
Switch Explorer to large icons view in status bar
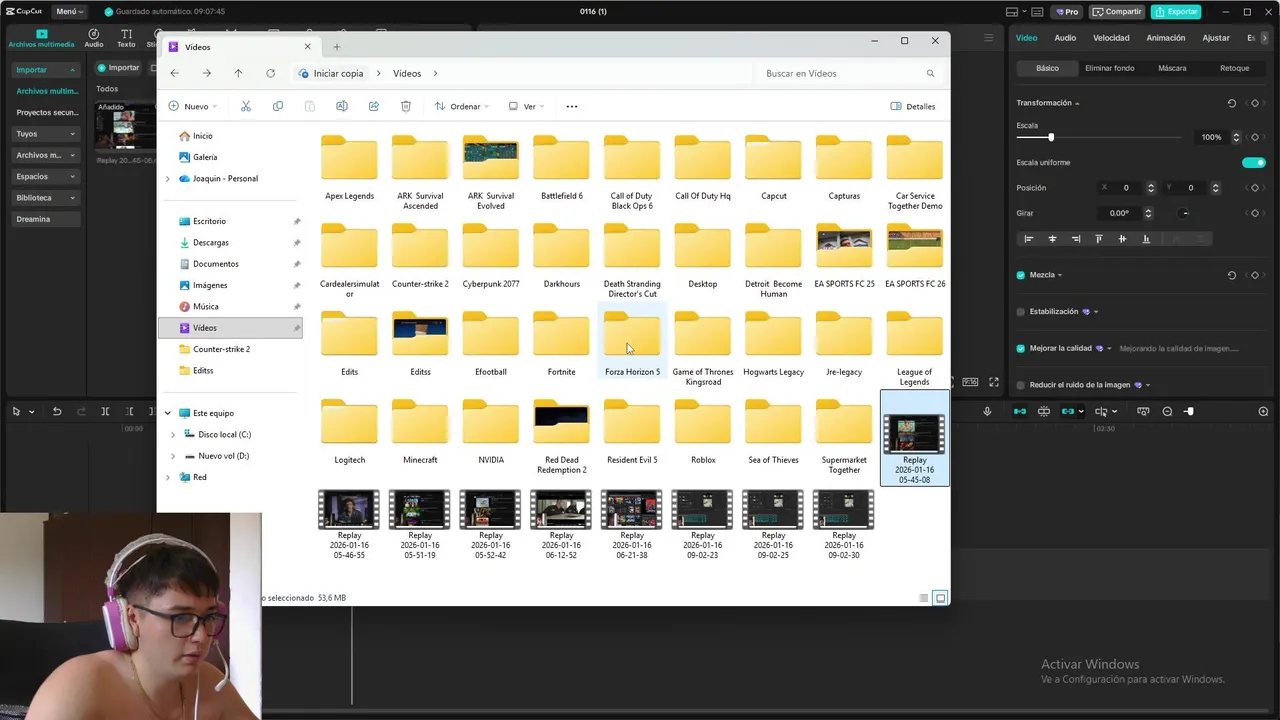pyautogui.click(x=940, y=598)
